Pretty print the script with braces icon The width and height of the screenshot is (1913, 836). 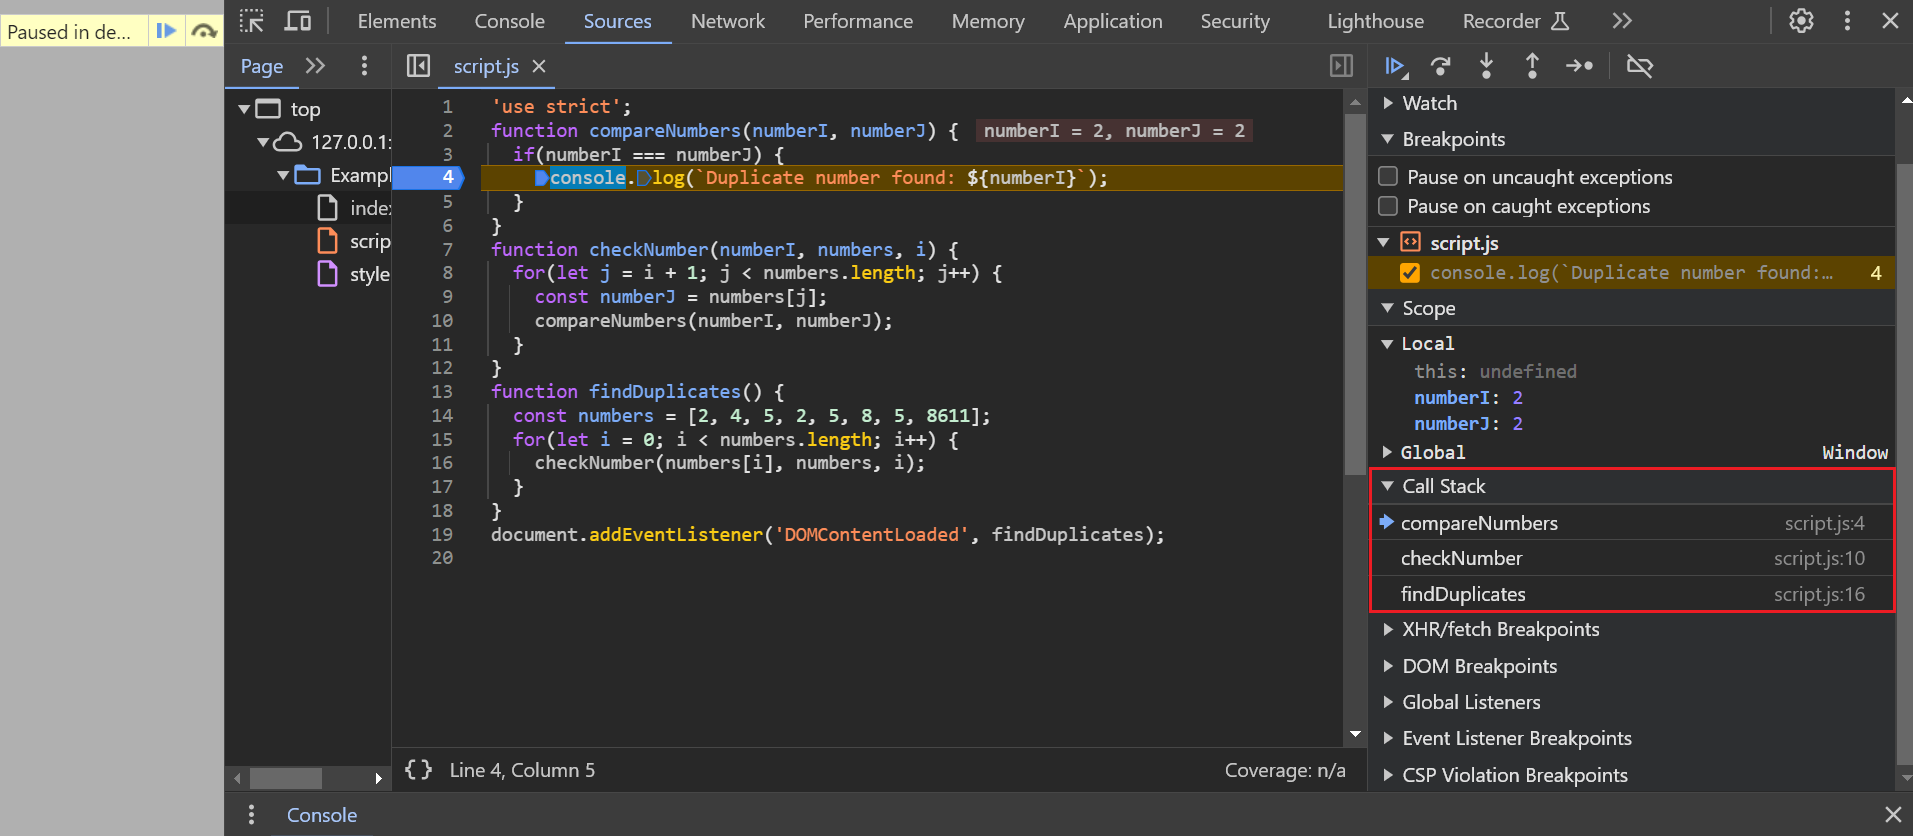(x=418, y=770)
